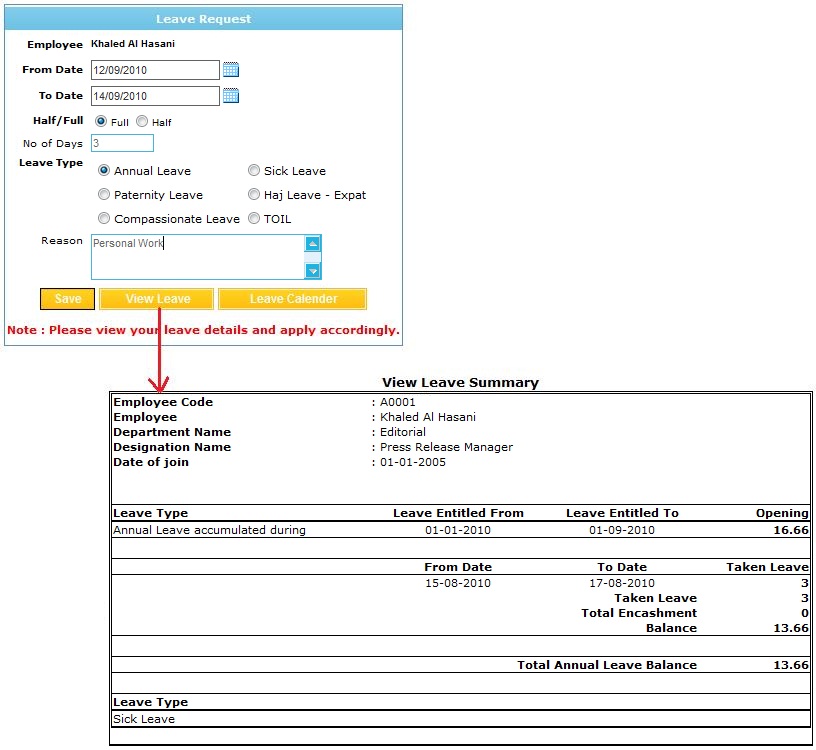Focus the From Date input field
This screenshot has width=816, height=750.
click(155, 70)
